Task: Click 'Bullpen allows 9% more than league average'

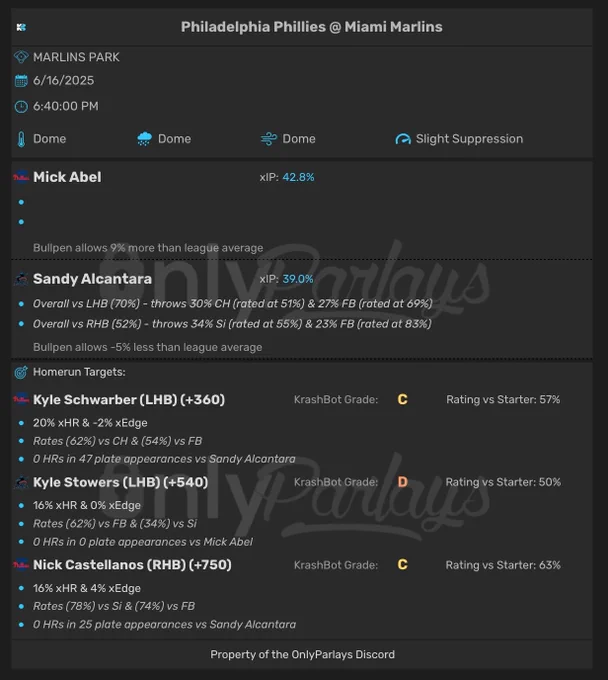Action: point(148,248)
